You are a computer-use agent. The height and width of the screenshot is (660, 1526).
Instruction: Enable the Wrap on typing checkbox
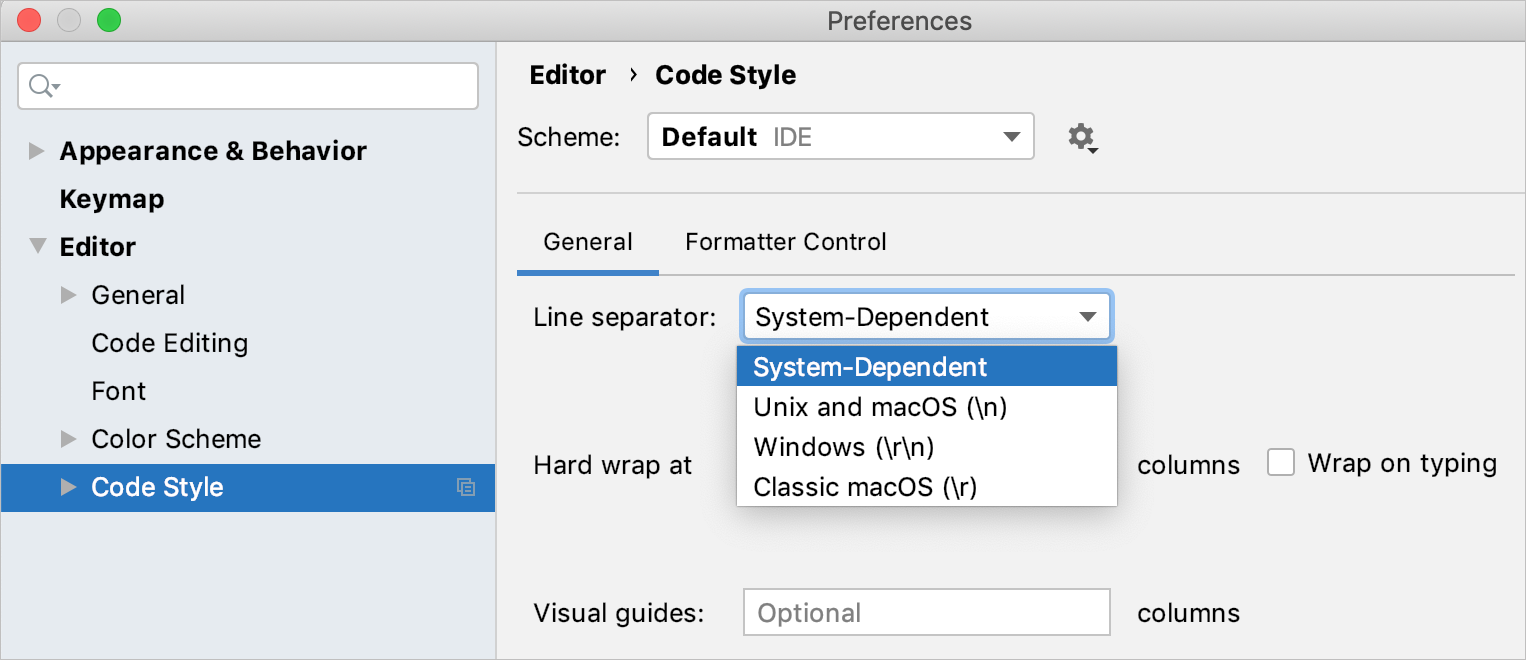1281,463
